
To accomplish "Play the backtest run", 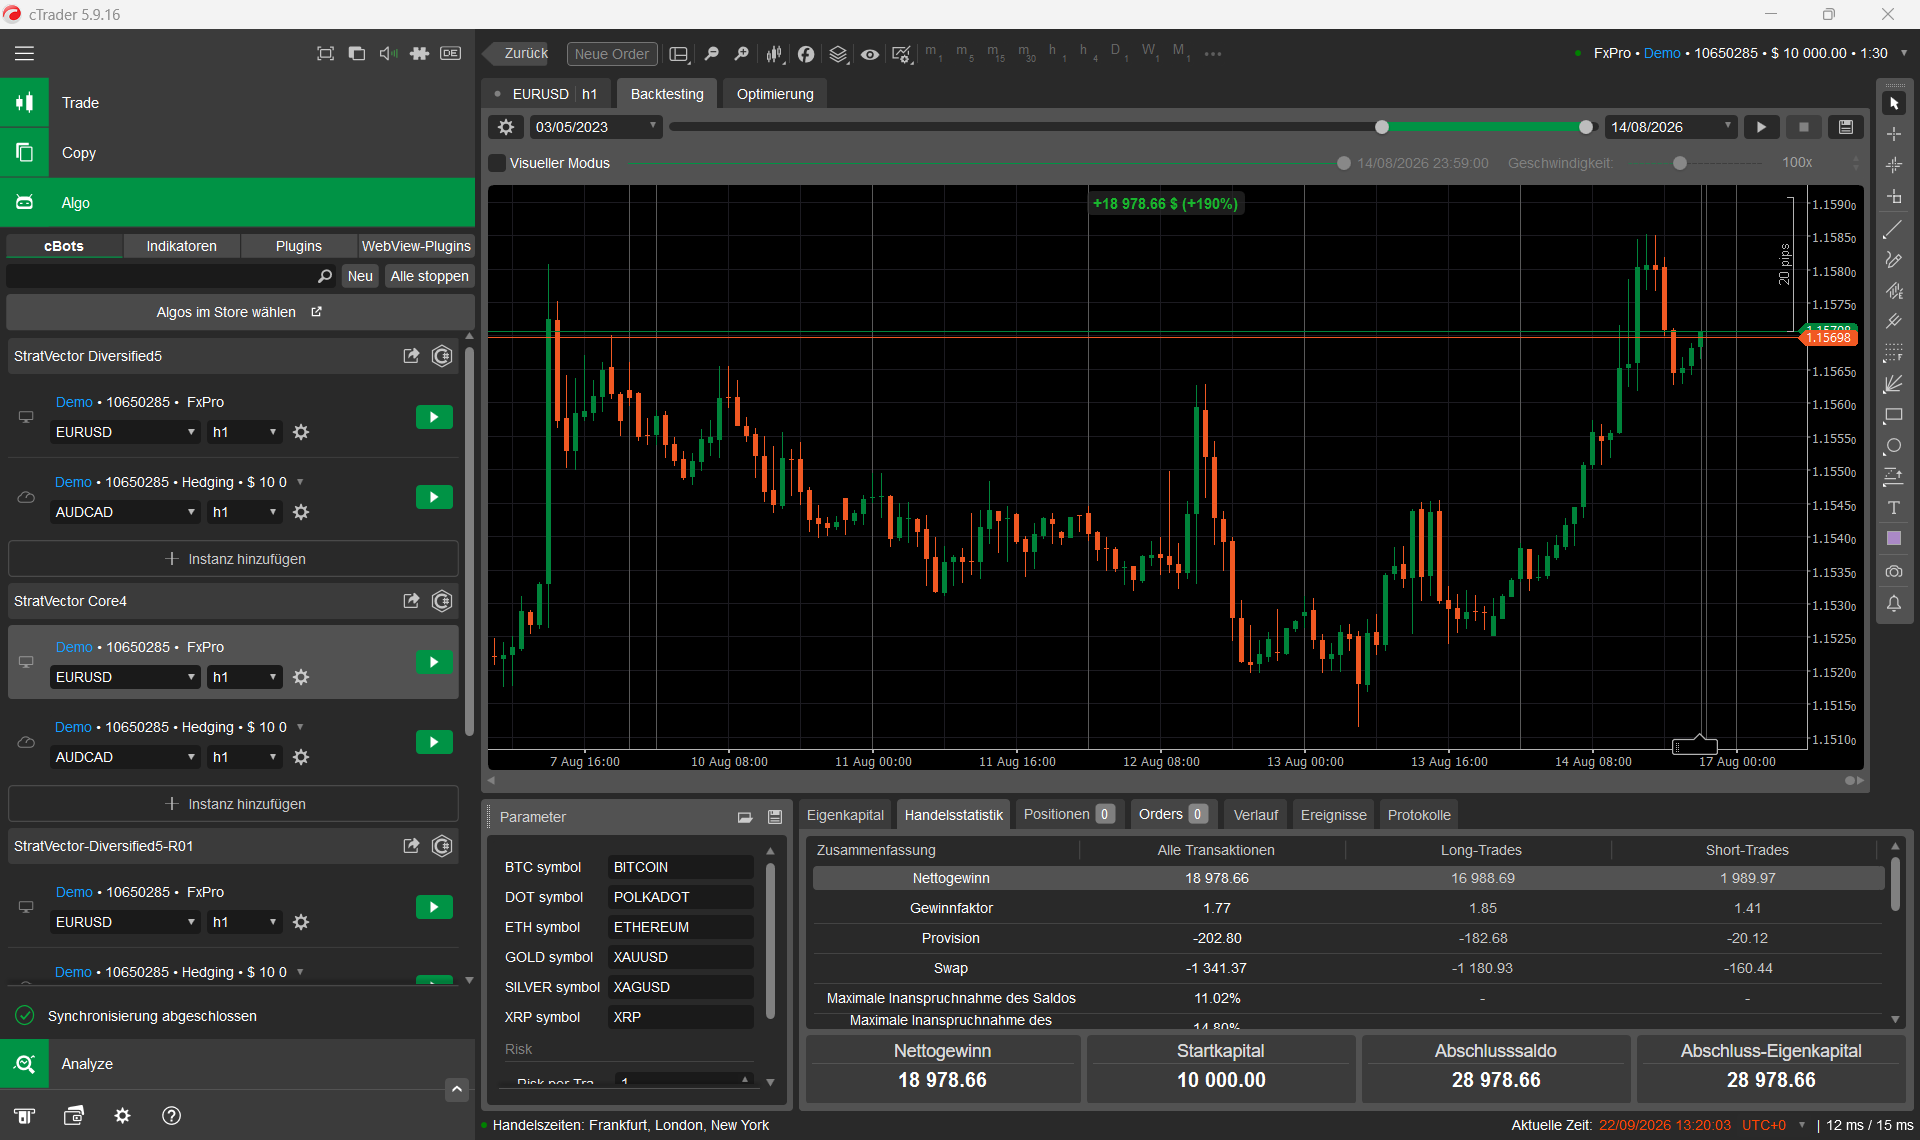I will (x=1762, y=127).
